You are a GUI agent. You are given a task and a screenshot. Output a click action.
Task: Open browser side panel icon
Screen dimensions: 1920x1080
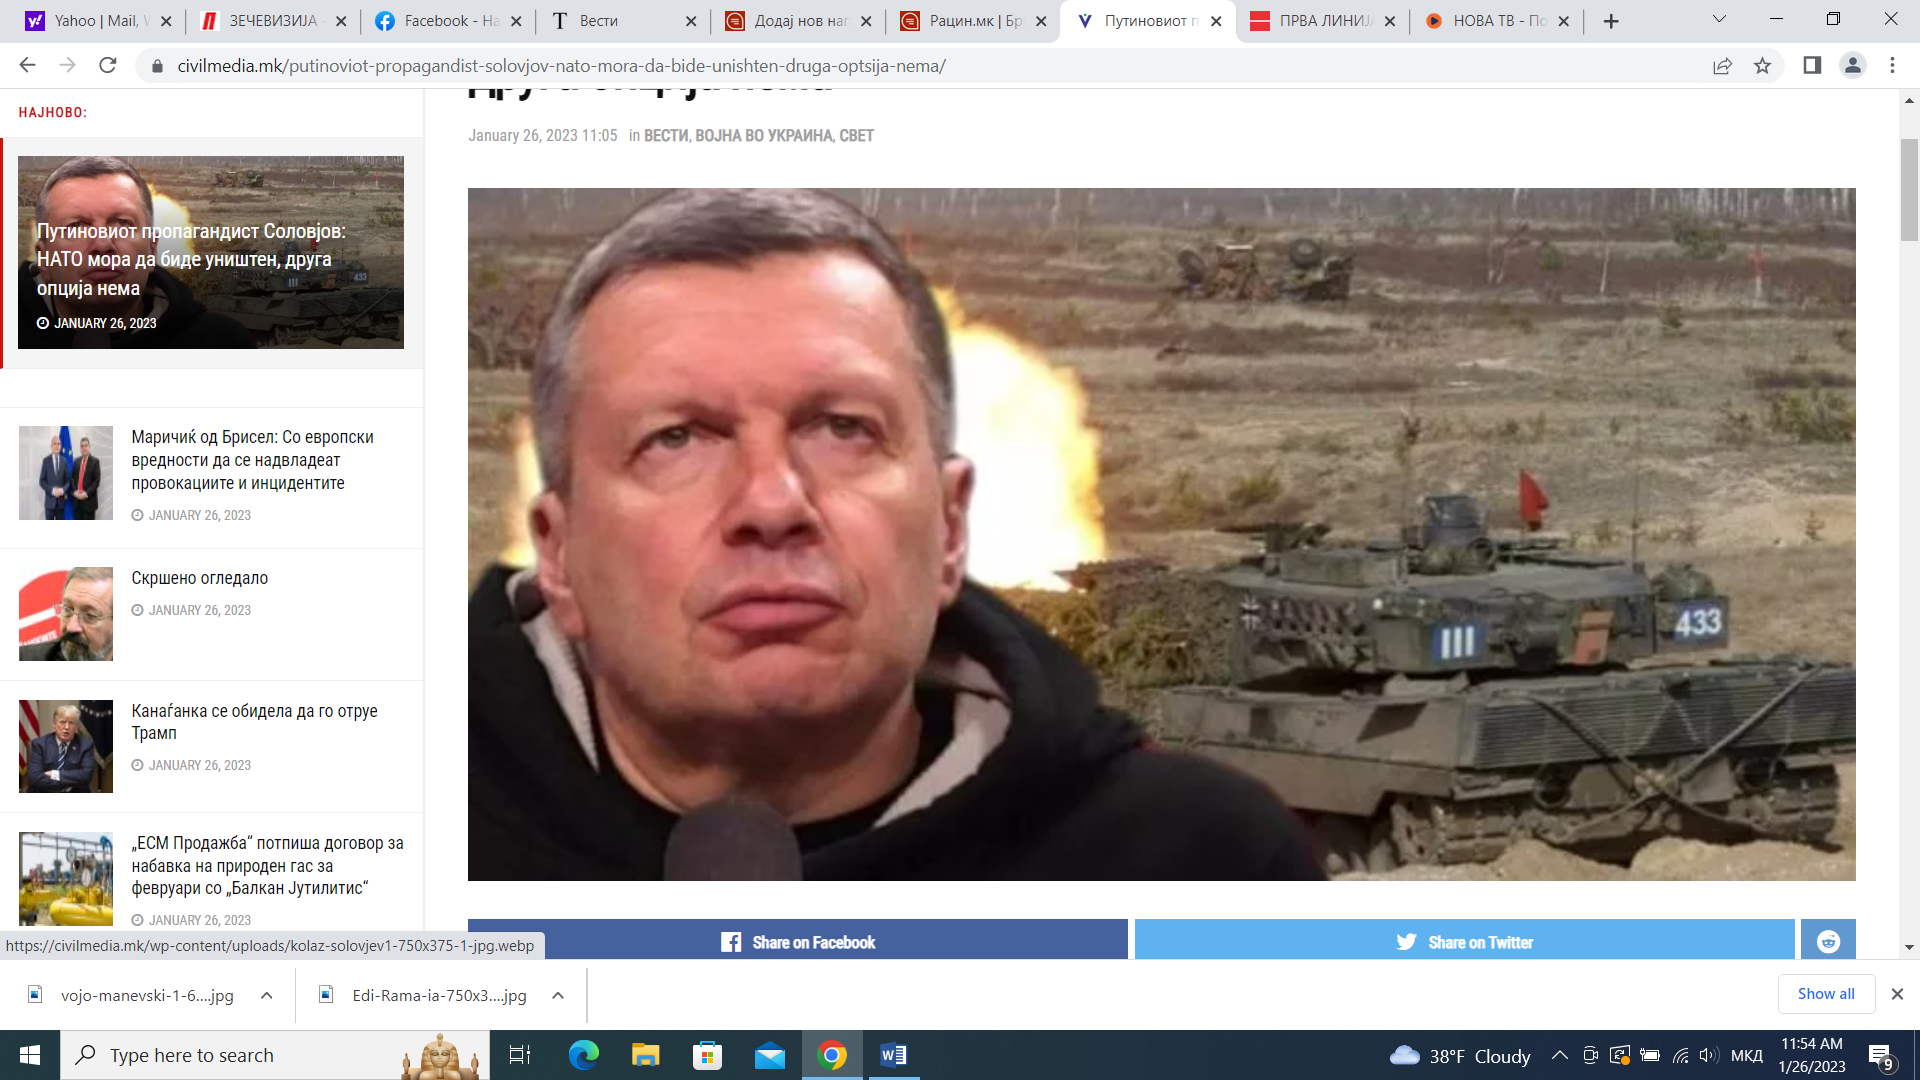[1812, 66]
